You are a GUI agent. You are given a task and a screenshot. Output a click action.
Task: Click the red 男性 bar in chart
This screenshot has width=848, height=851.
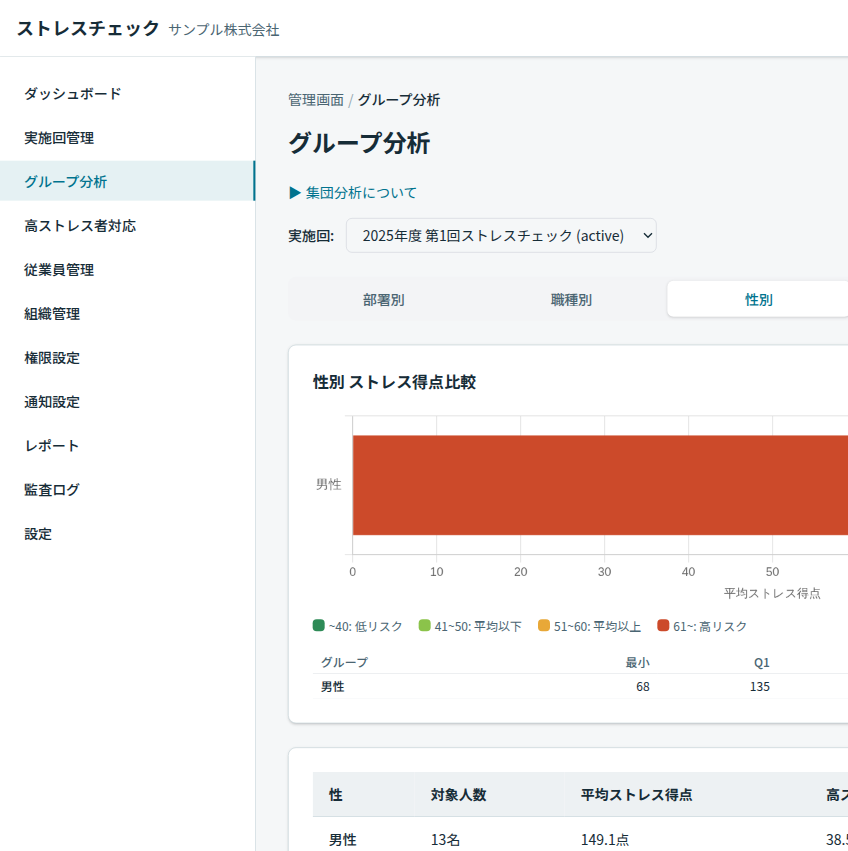pyautogui.click(x=600, y=485)
